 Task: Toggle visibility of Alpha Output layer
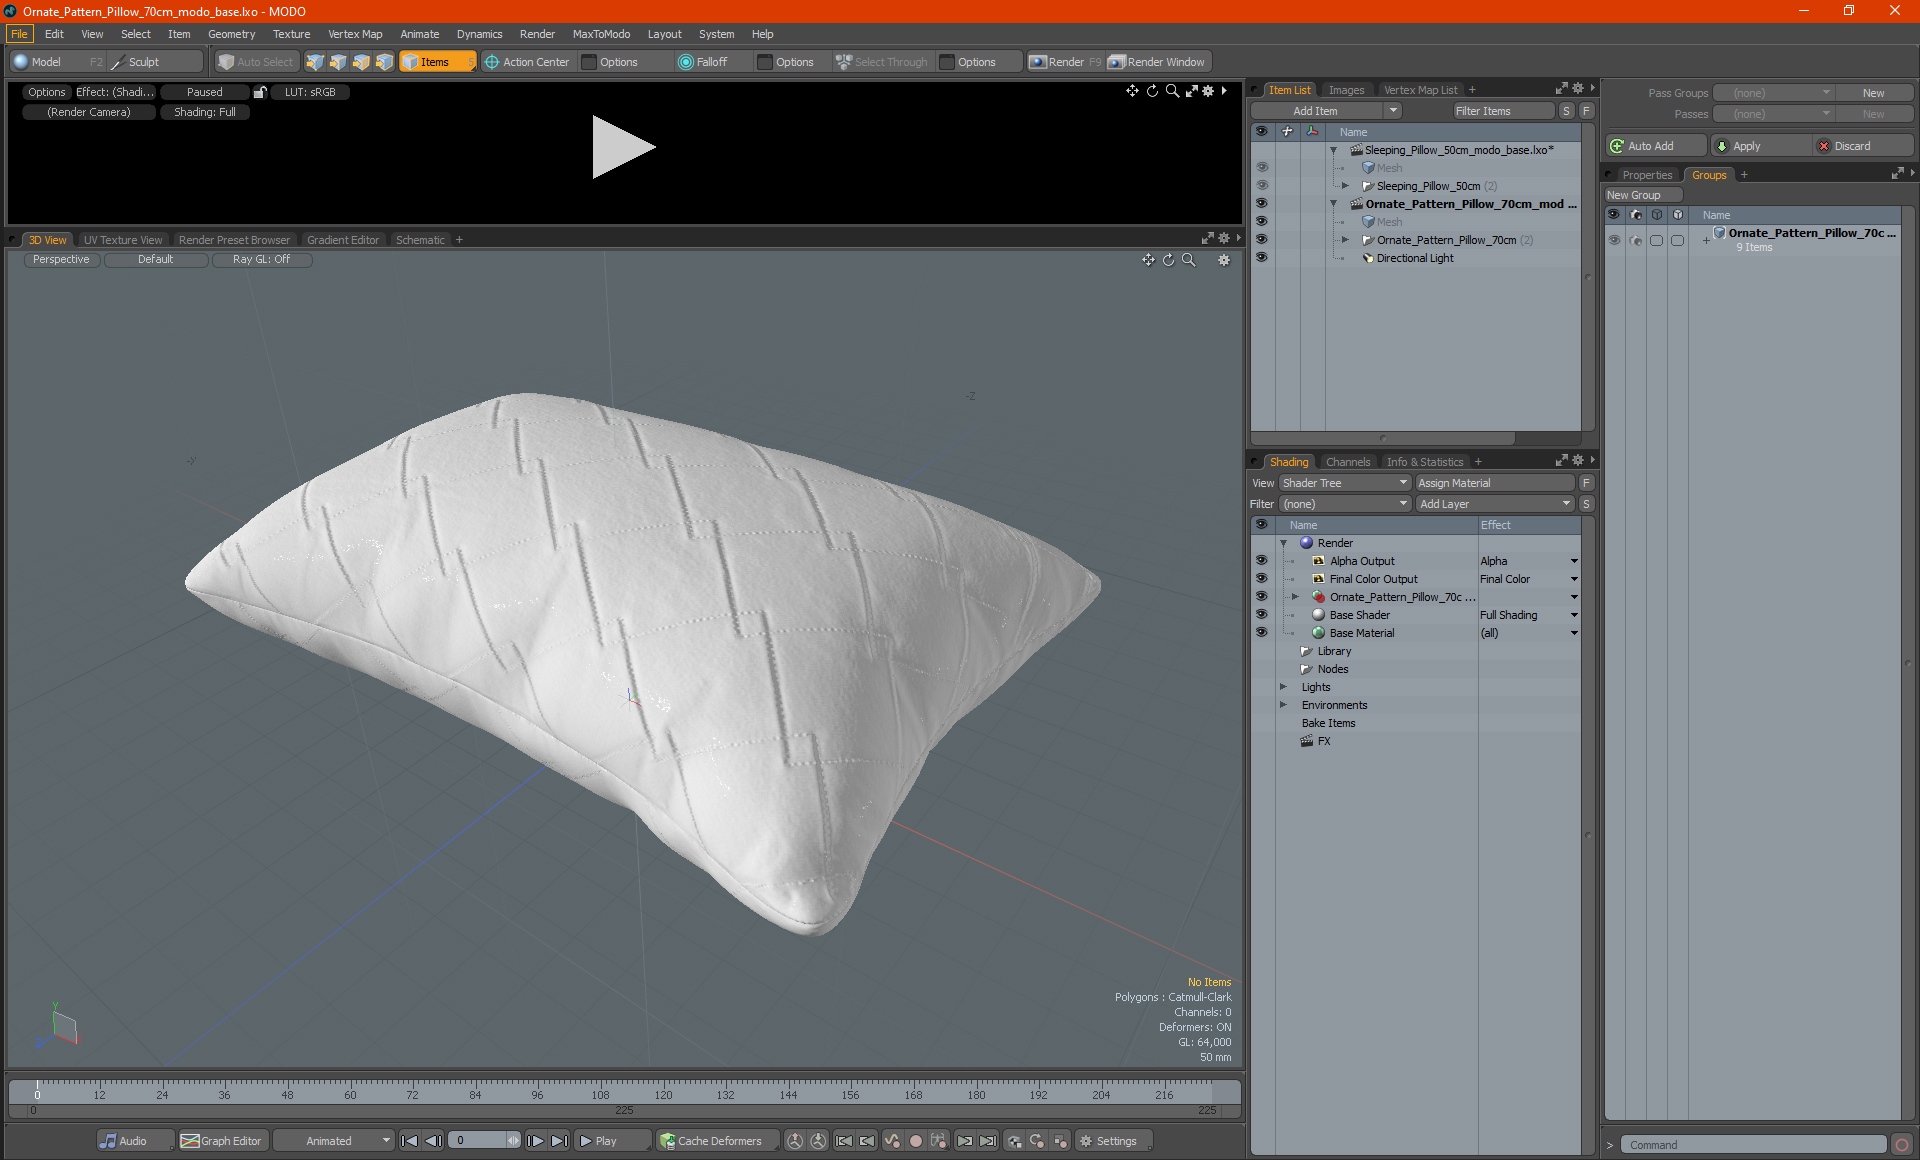coord(1262,561)
